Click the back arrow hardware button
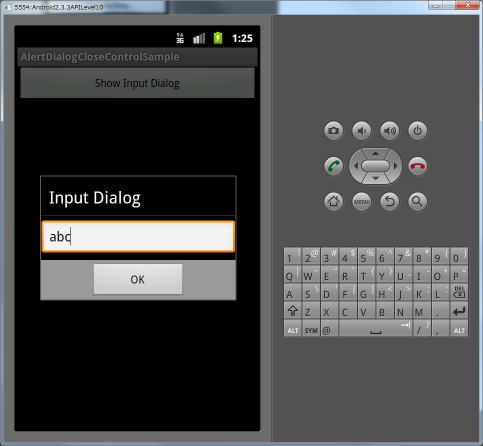 click(x=390, y=201)
